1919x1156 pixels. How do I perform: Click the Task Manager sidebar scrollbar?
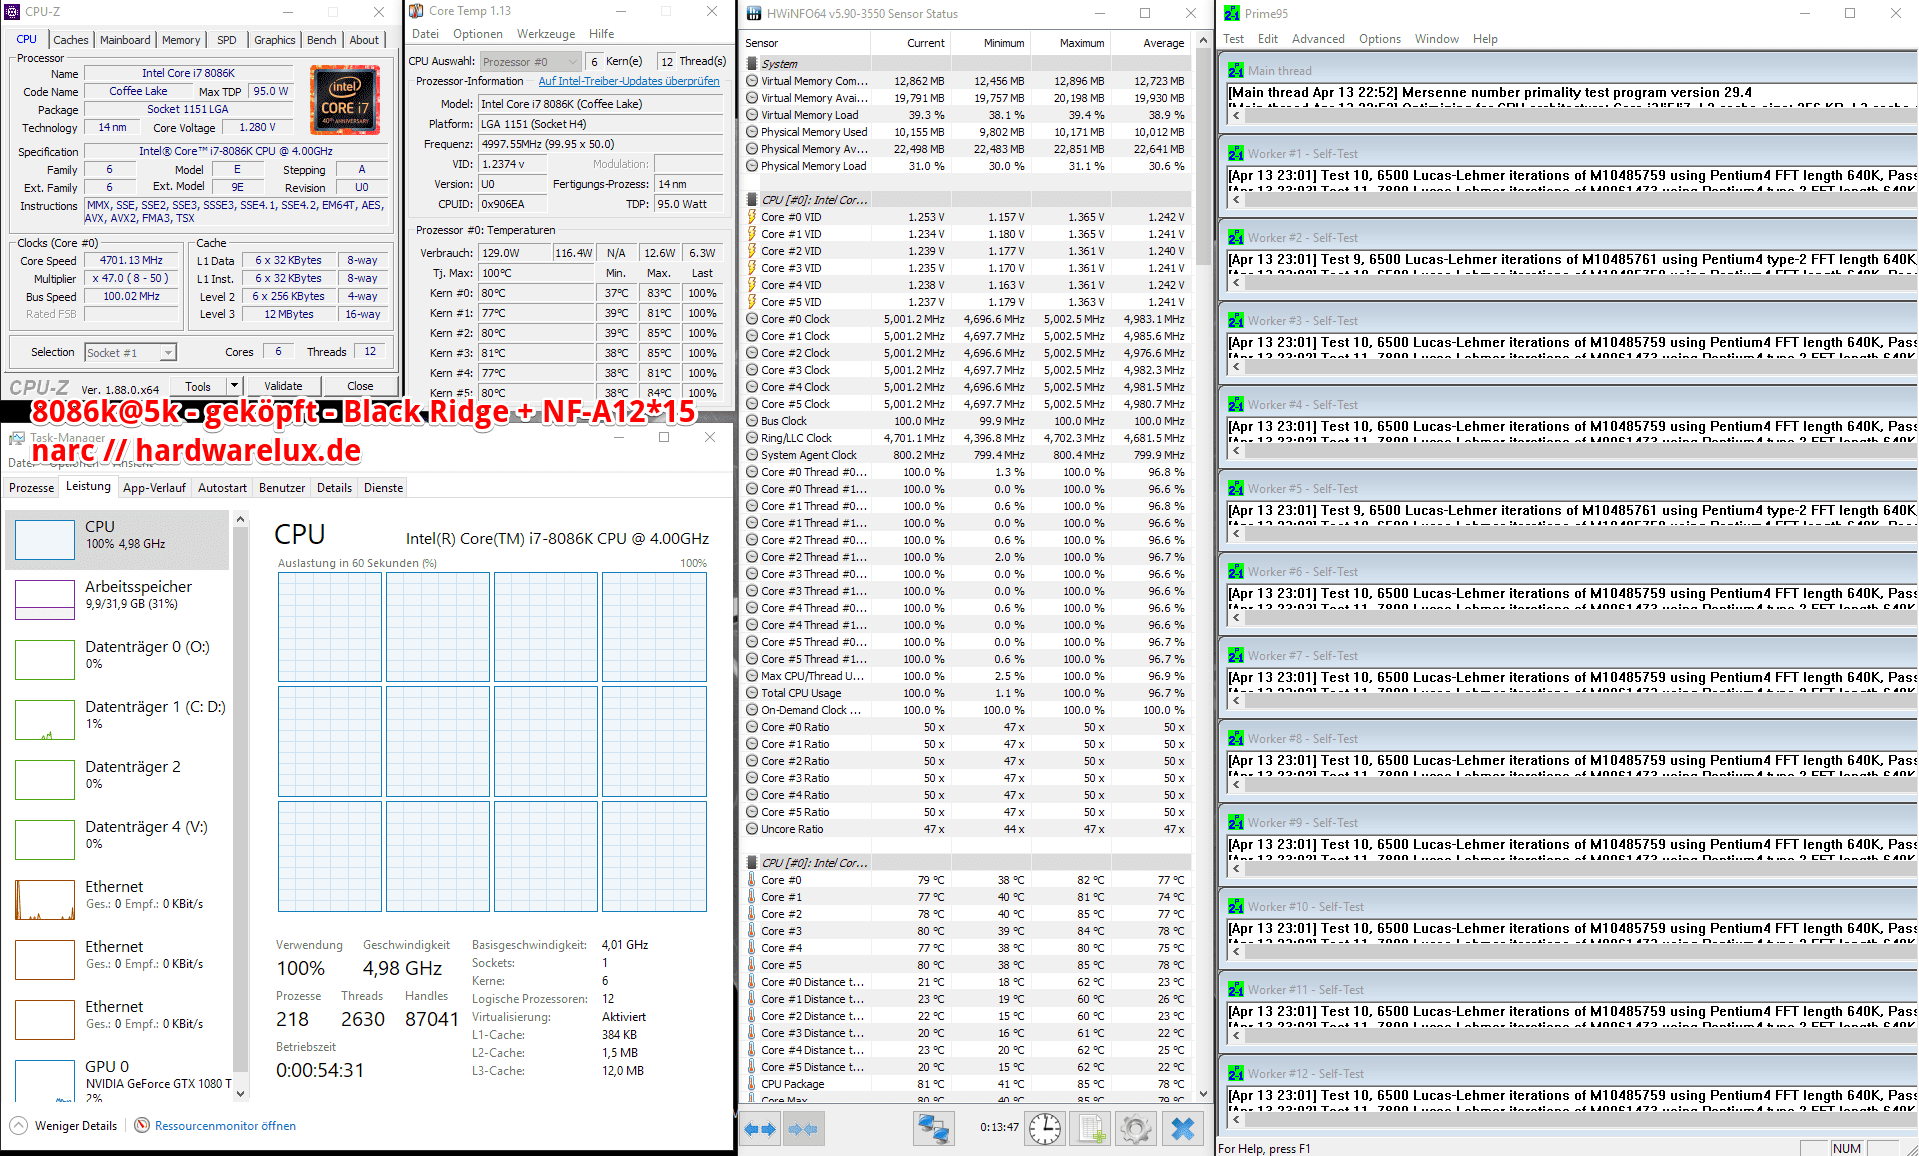(240, 806)
